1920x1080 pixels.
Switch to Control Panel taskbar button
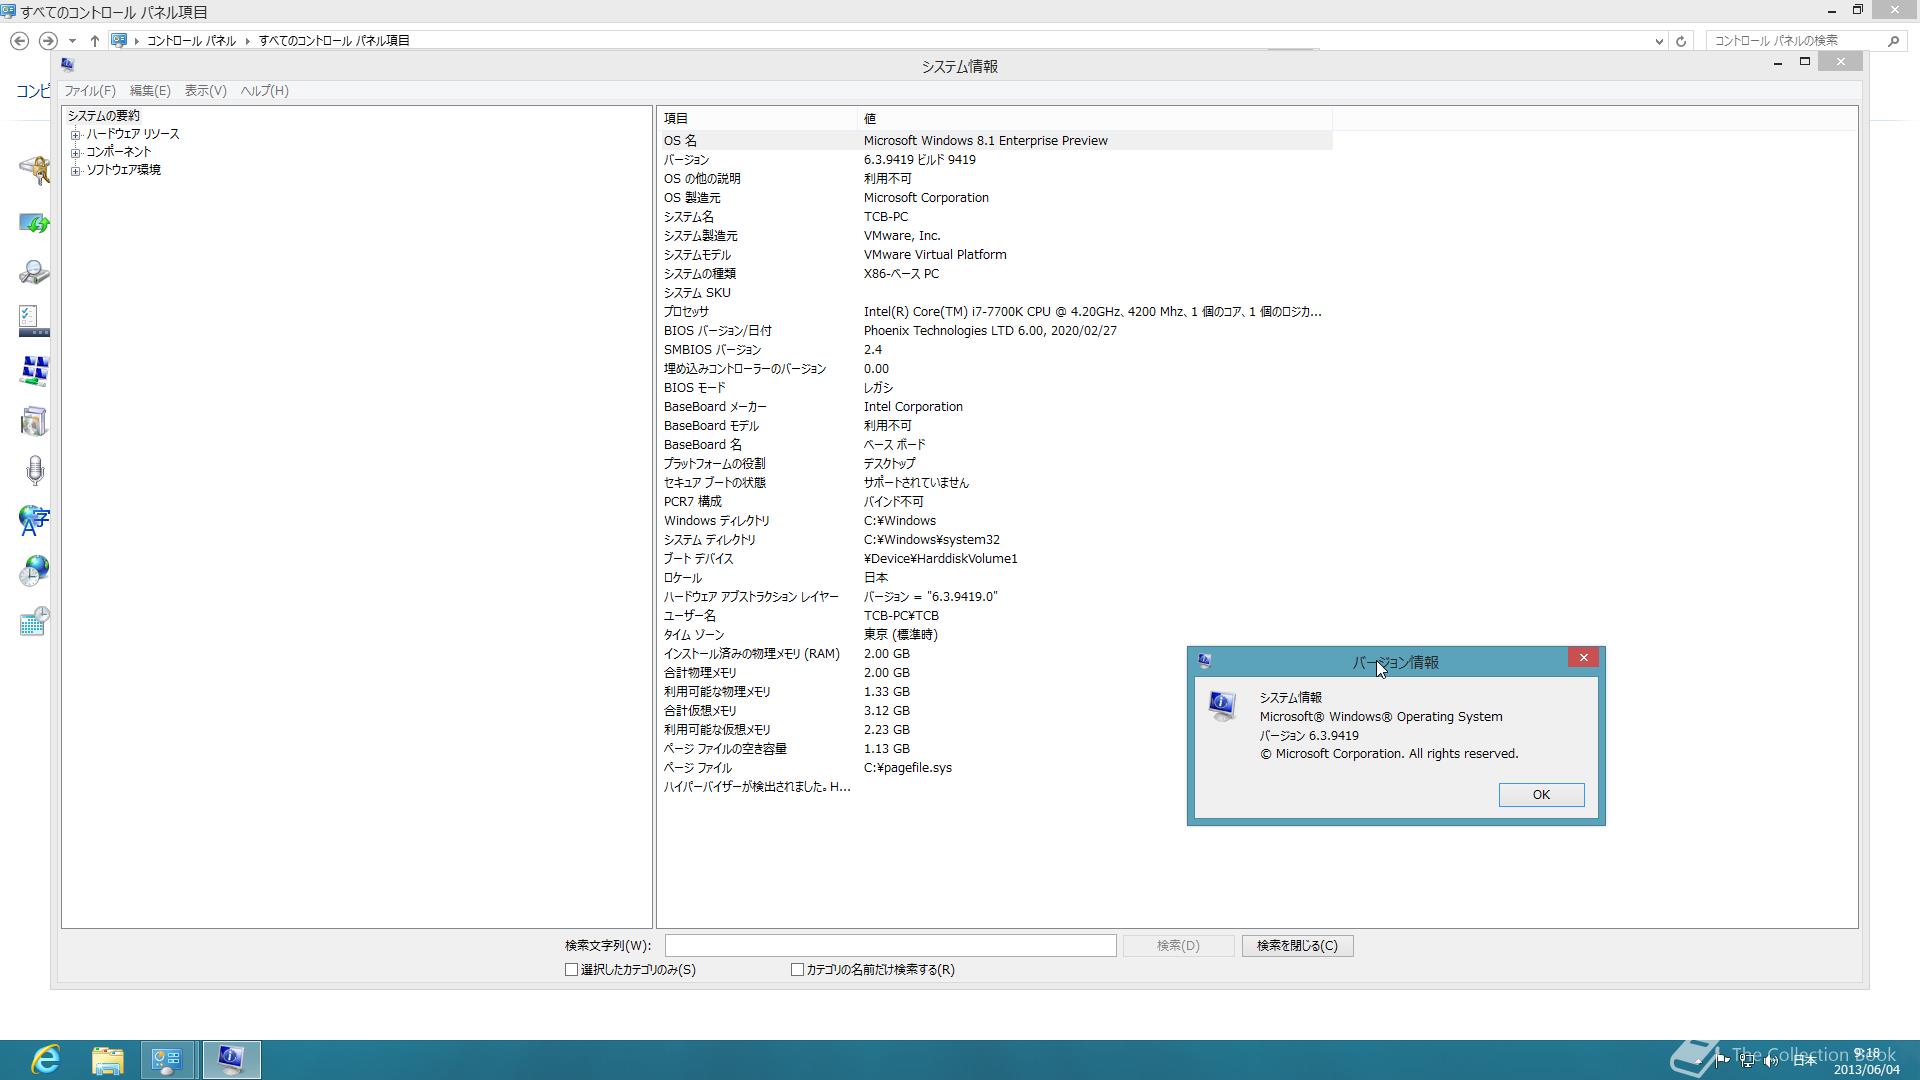click(167, 1060)
